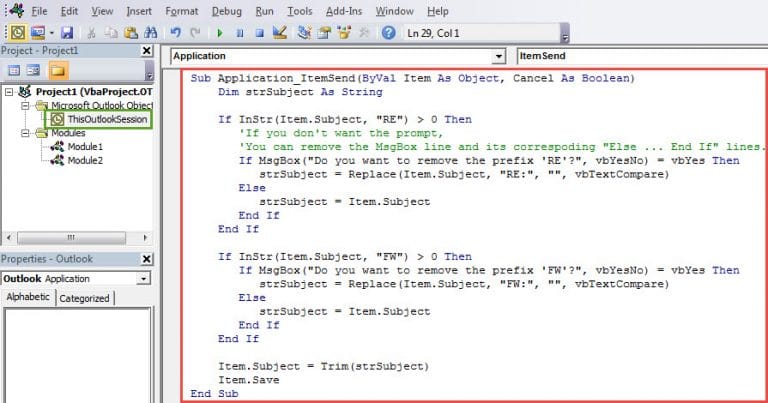
Task: Open Visual Basic Help question mark icon
Action: [389, 33]
